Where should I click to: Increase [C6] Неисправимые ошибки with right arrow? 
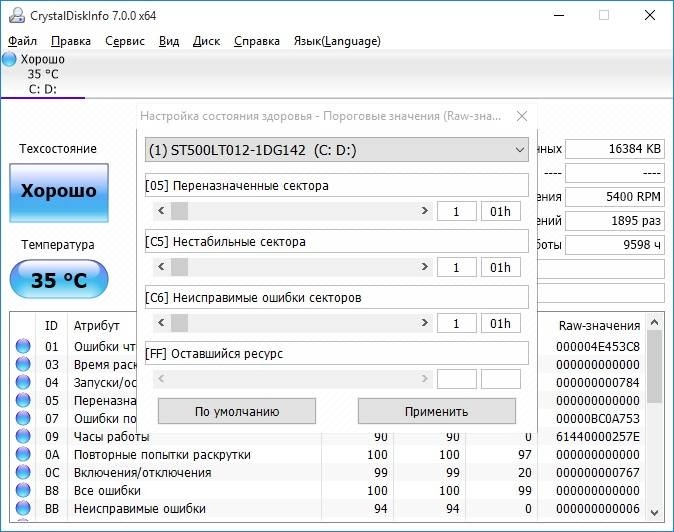(424, 322)
